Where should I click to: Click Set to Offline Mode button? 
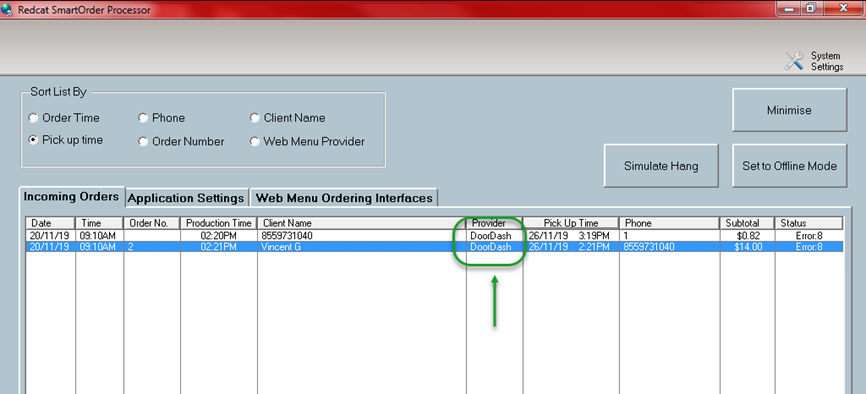pos(789,166)
